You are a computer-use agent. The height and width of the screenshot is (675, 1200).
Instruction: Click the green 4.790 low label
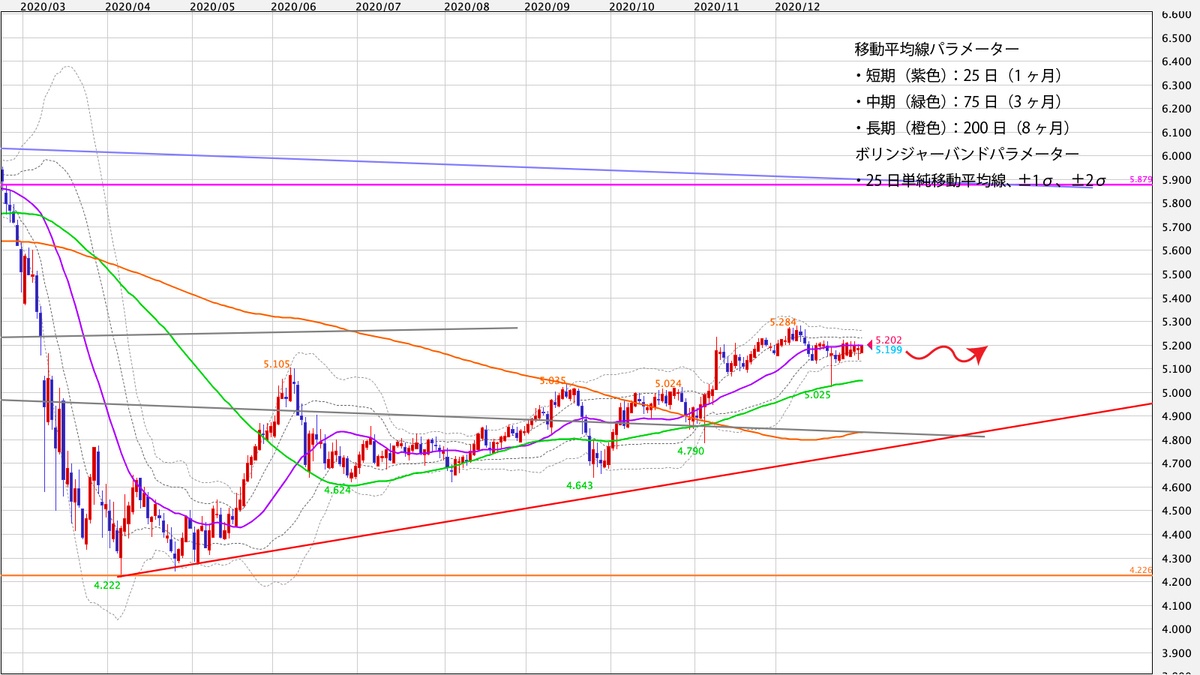691,452
